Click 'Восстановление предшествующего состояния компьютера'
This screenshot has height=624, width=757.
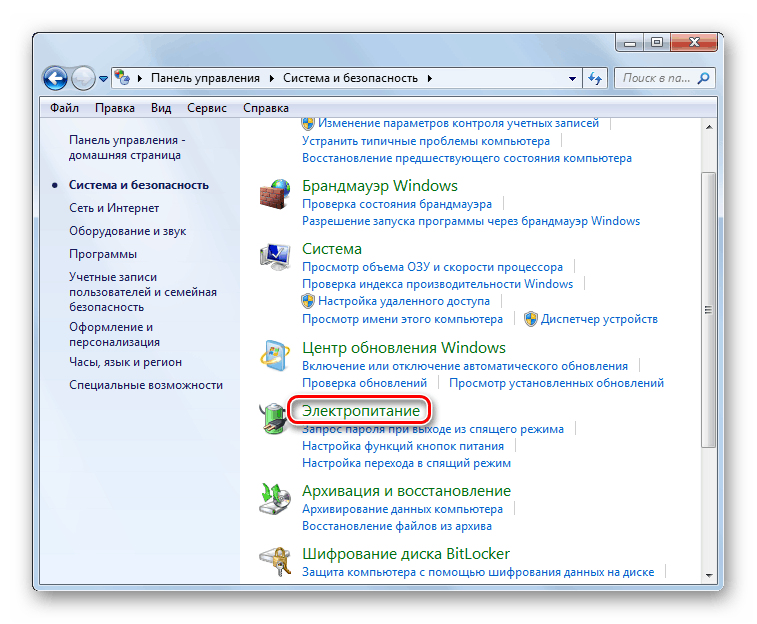(466, 158)
